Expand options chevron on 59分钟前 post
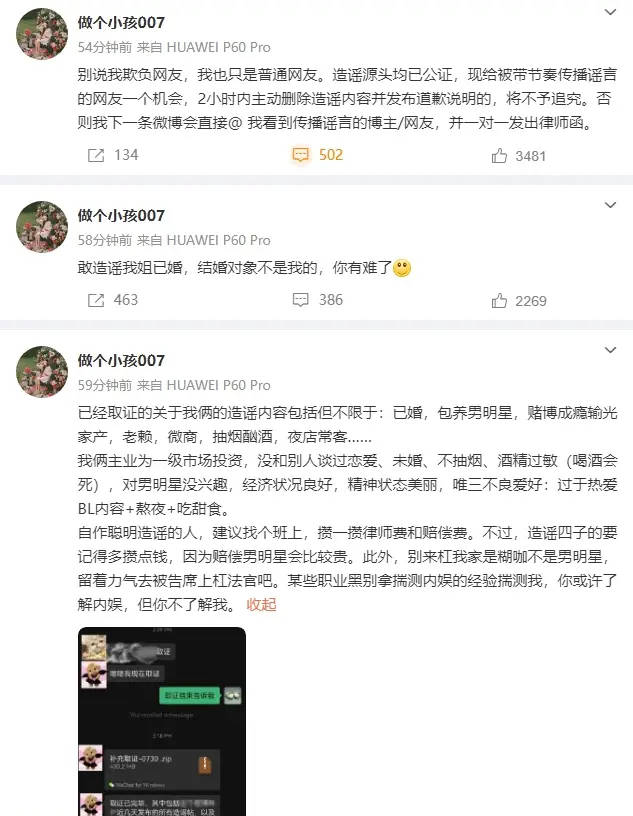This screenshot has height=816, width=633. pyautogui.click(x=610, y=350)
